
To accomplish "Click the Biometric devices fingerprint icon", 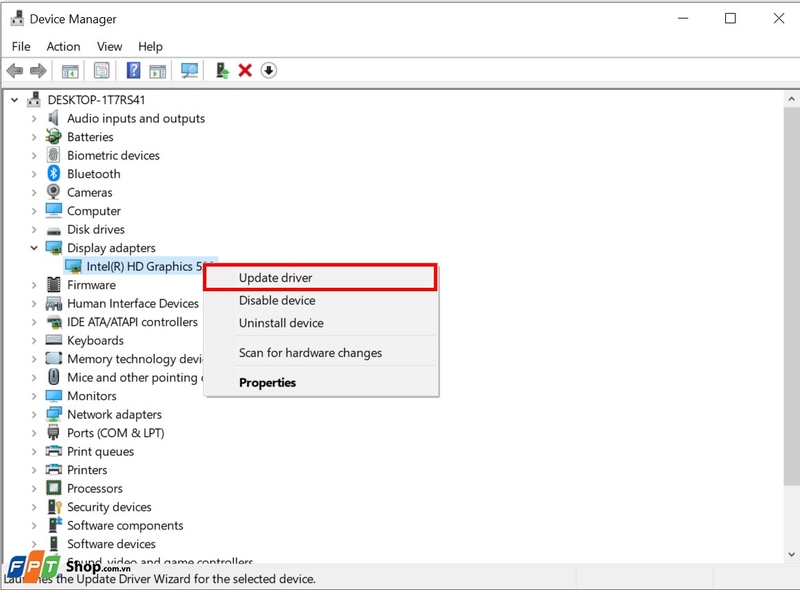I will click(x=54, y=155).
